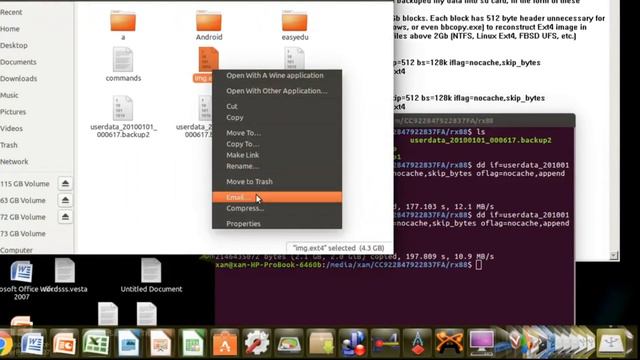Open Videos in the sidebar

11,129
